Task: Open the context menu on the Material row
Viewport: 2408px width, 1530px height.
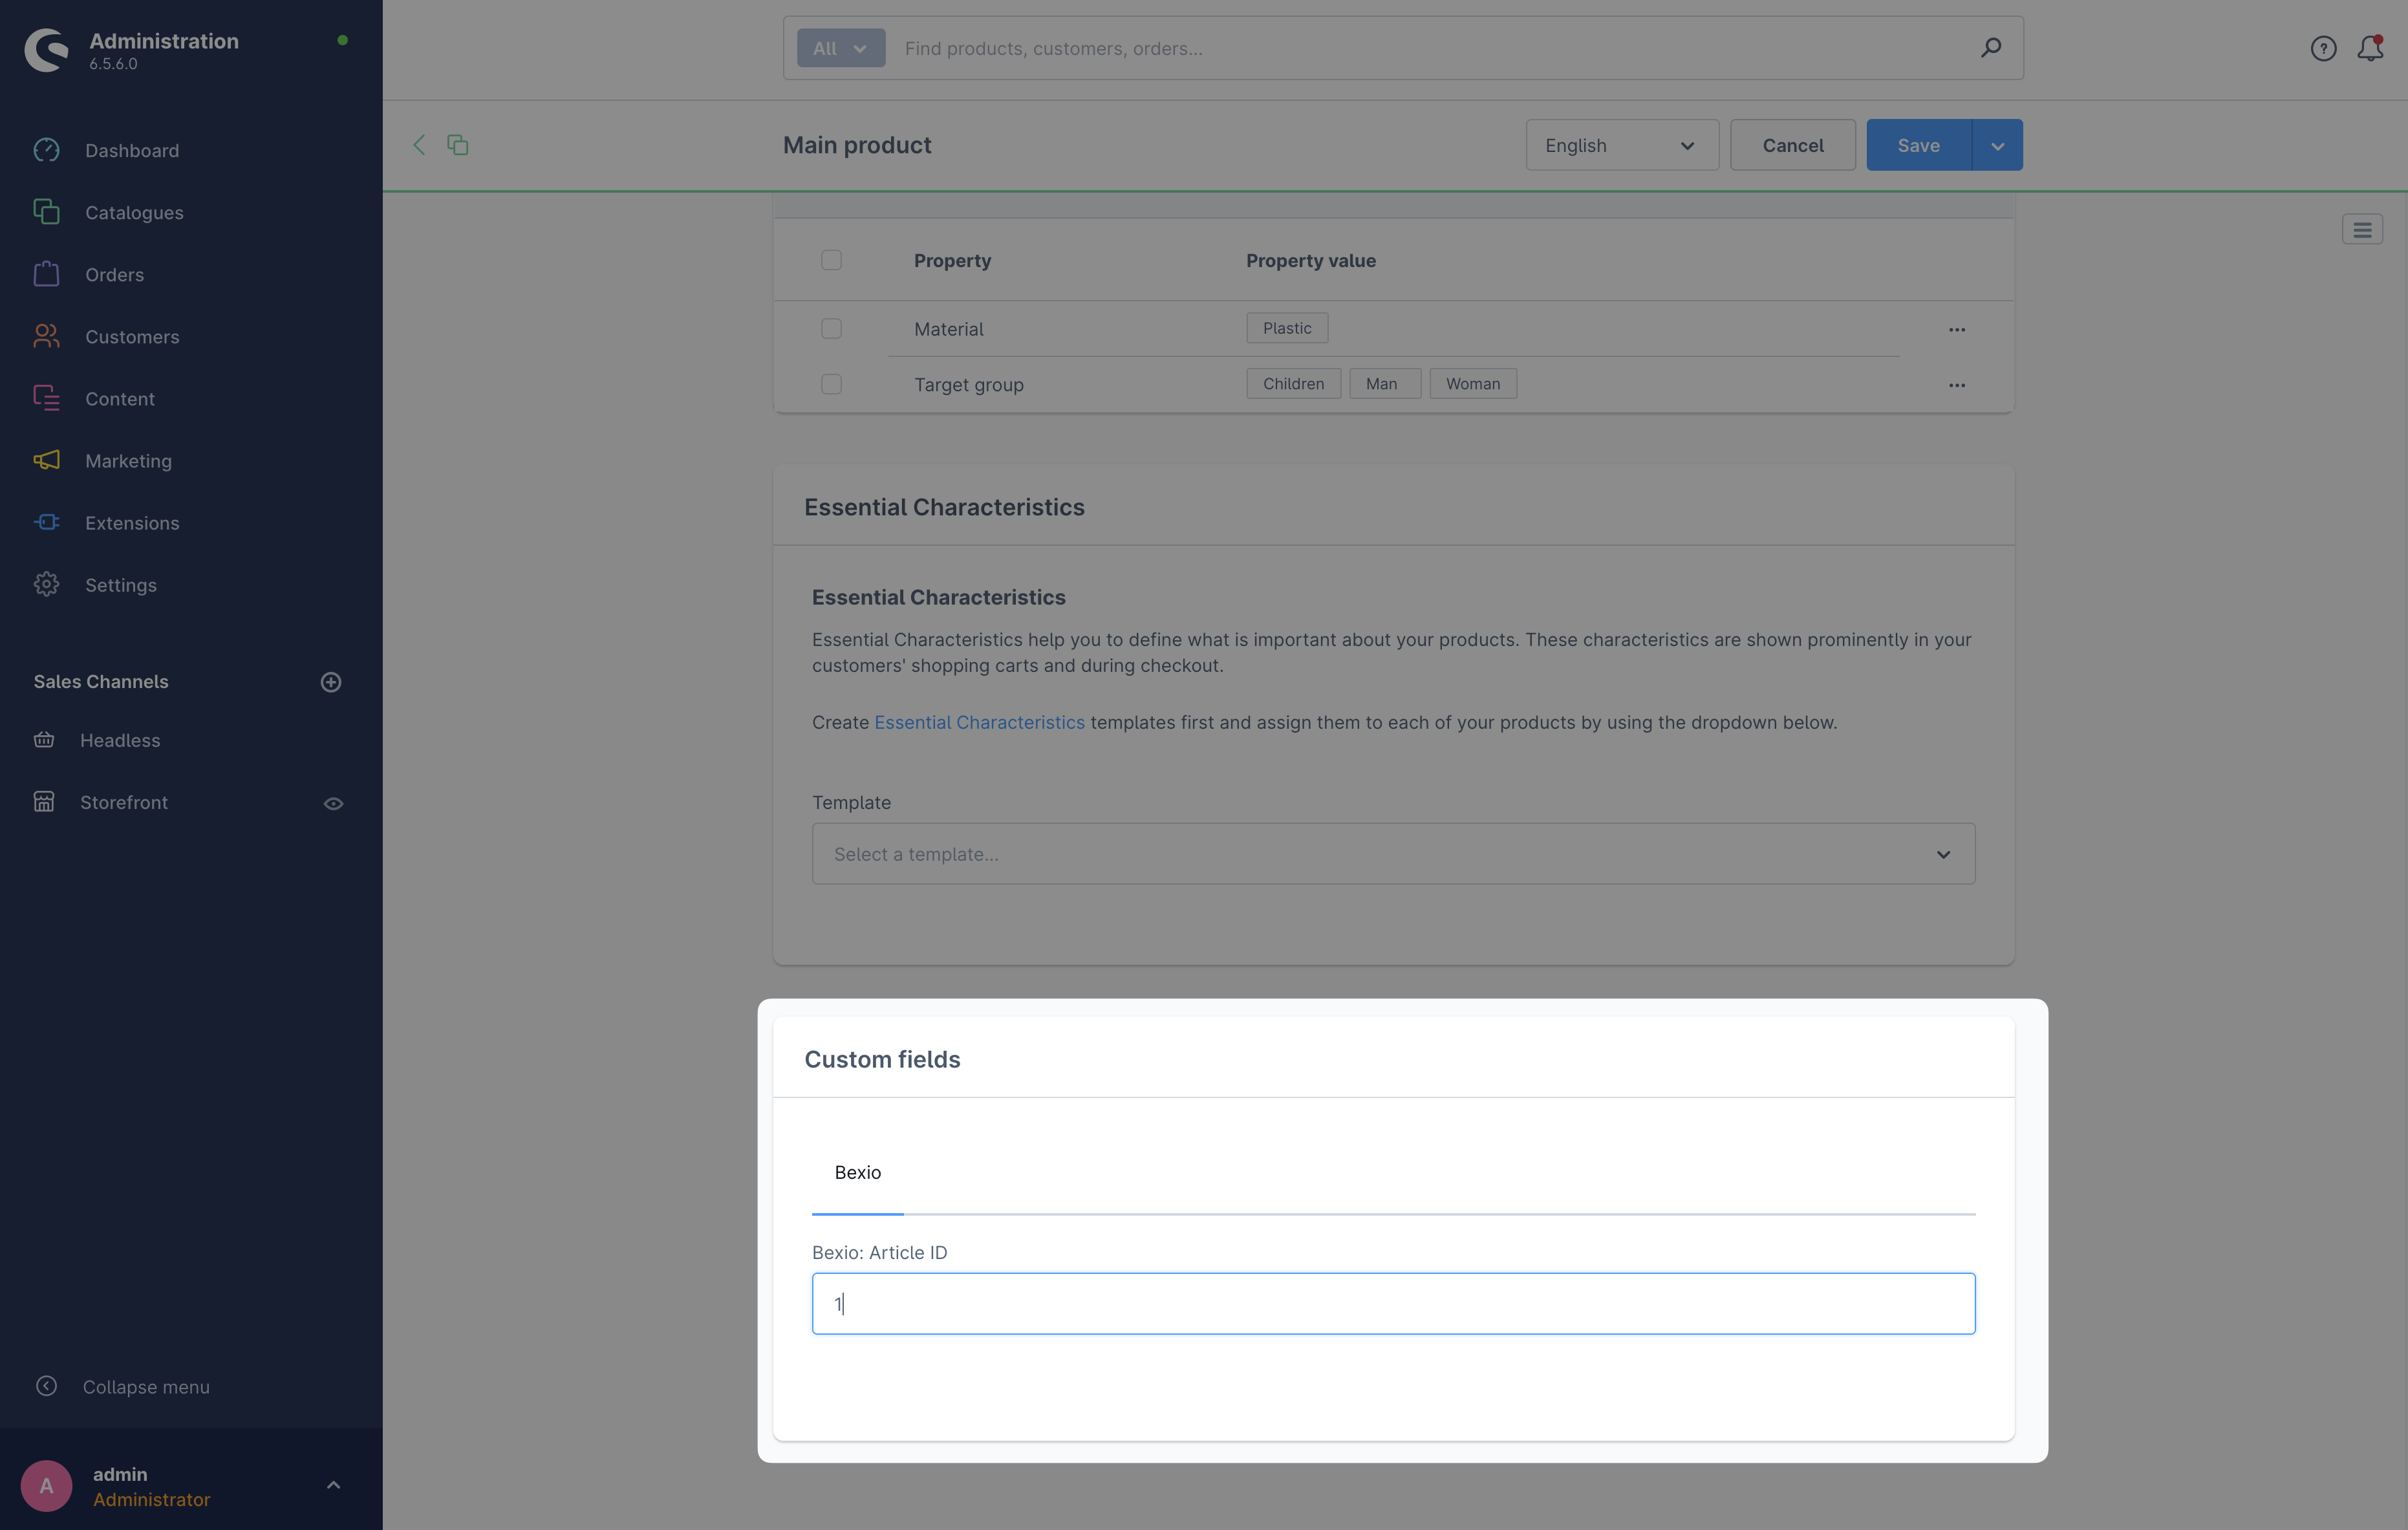Action: coord(1957,329)
